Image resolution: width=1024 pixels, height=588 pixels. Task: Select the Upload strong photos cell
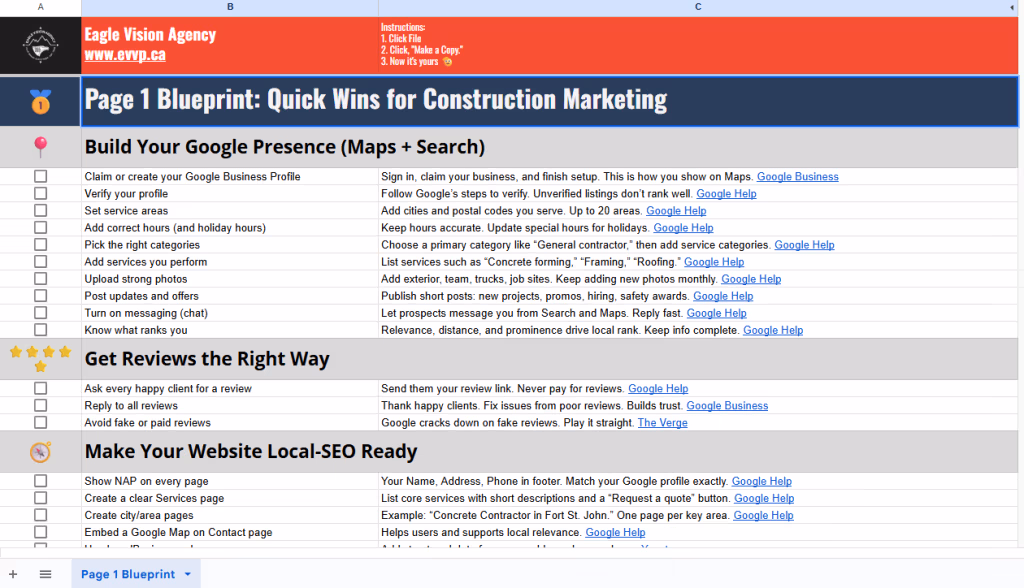click(230, 278)
